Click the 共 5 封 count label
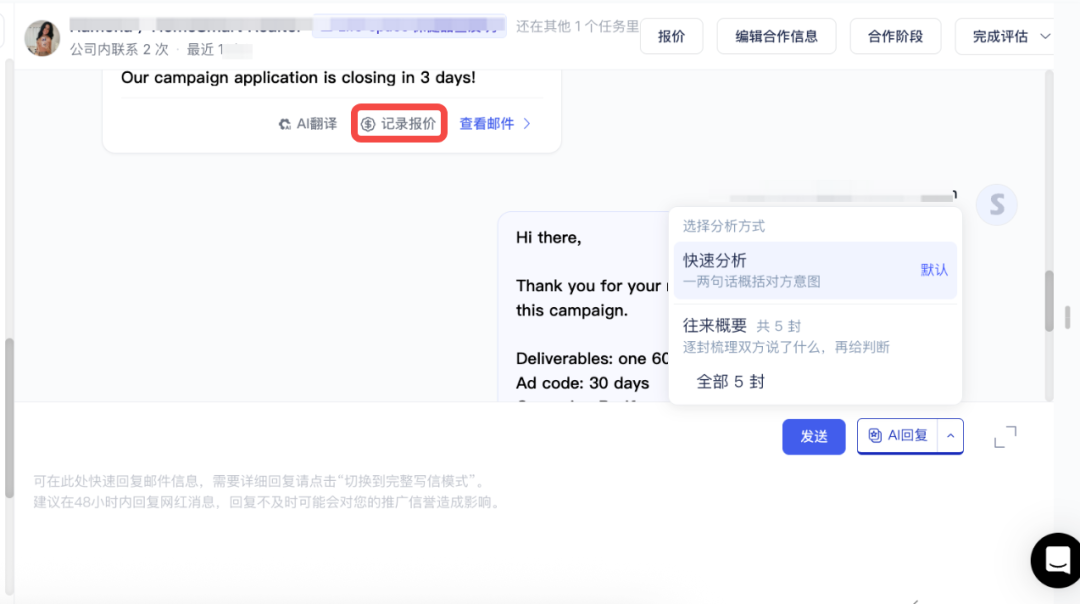Screen dimensions: 1080x604 click(778, 326)
